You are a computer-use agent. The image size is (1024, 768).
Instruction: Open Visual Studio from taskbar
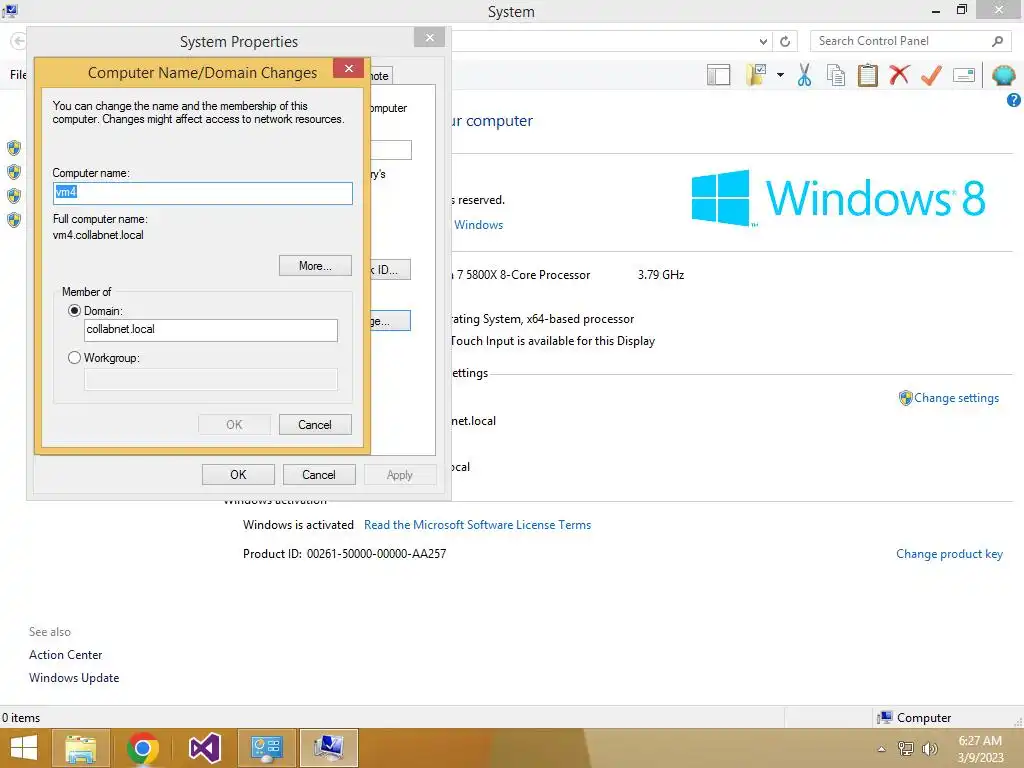205,748
